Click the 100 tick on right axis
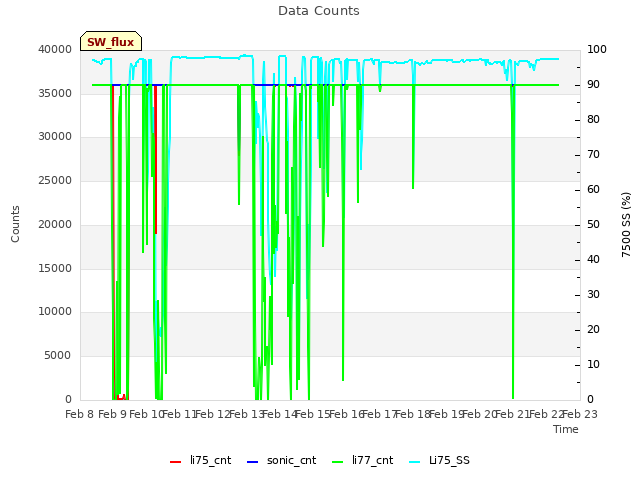Viewport: 640px width, 480px height. point(597,49)
